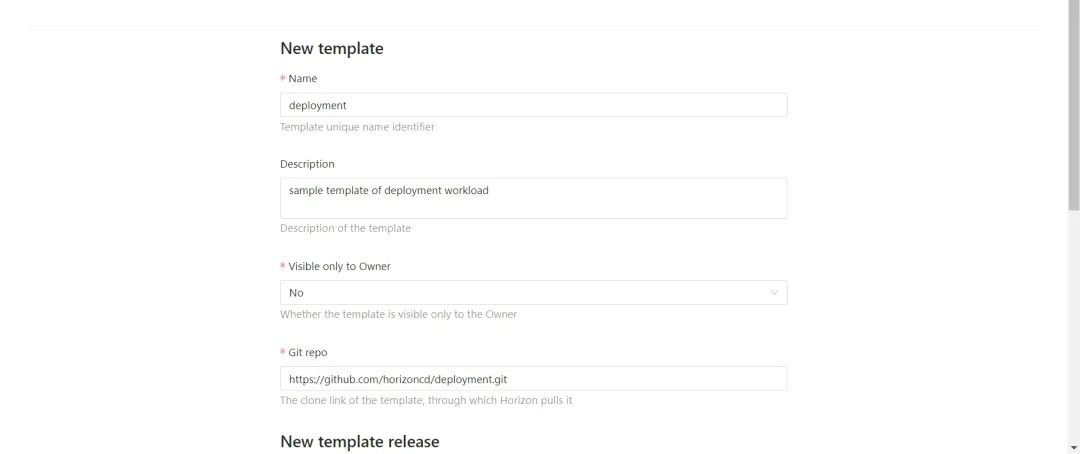Click the Visible only to Owner label
The width and height of the screenshot is (1080, 454).
tap(339, 266)
